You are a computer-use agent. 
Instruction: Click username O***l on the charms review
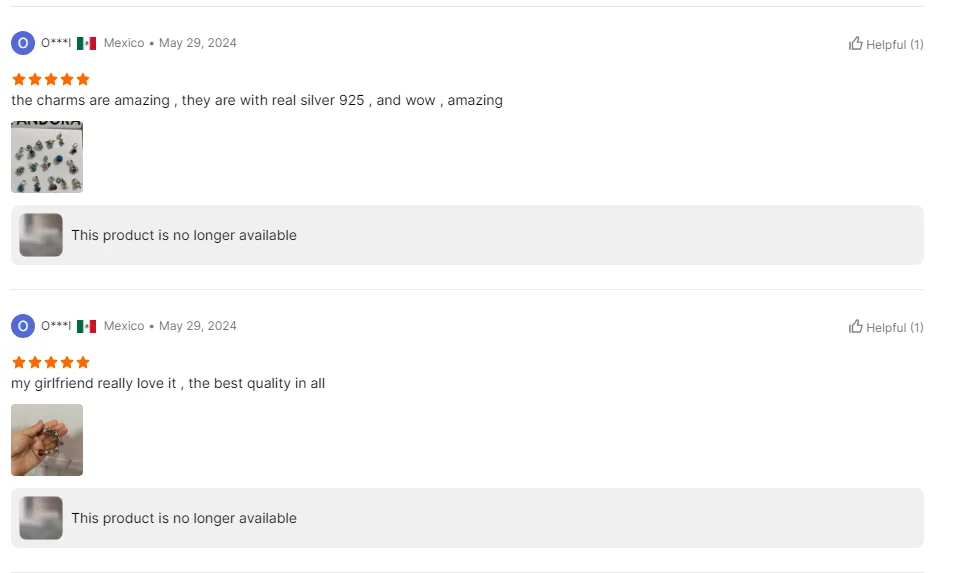click(56, 43)
